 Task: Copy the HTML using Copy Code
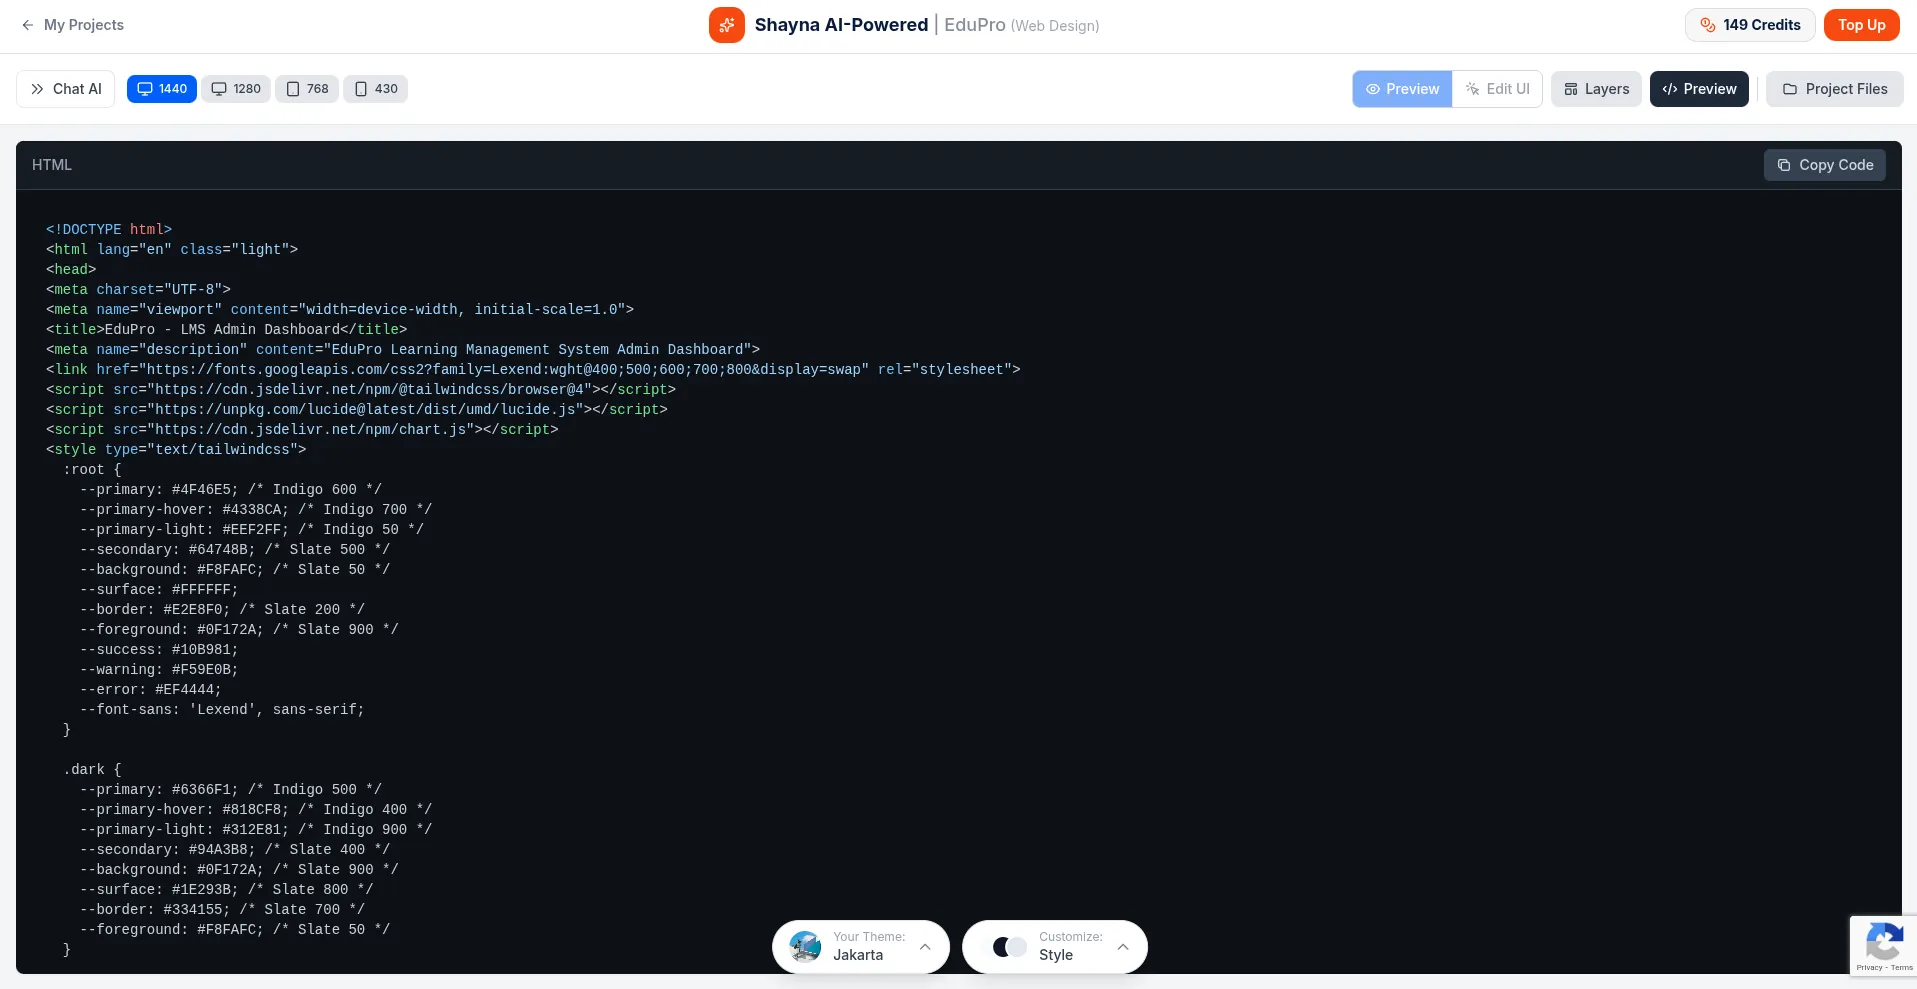tap(1825, 165)
